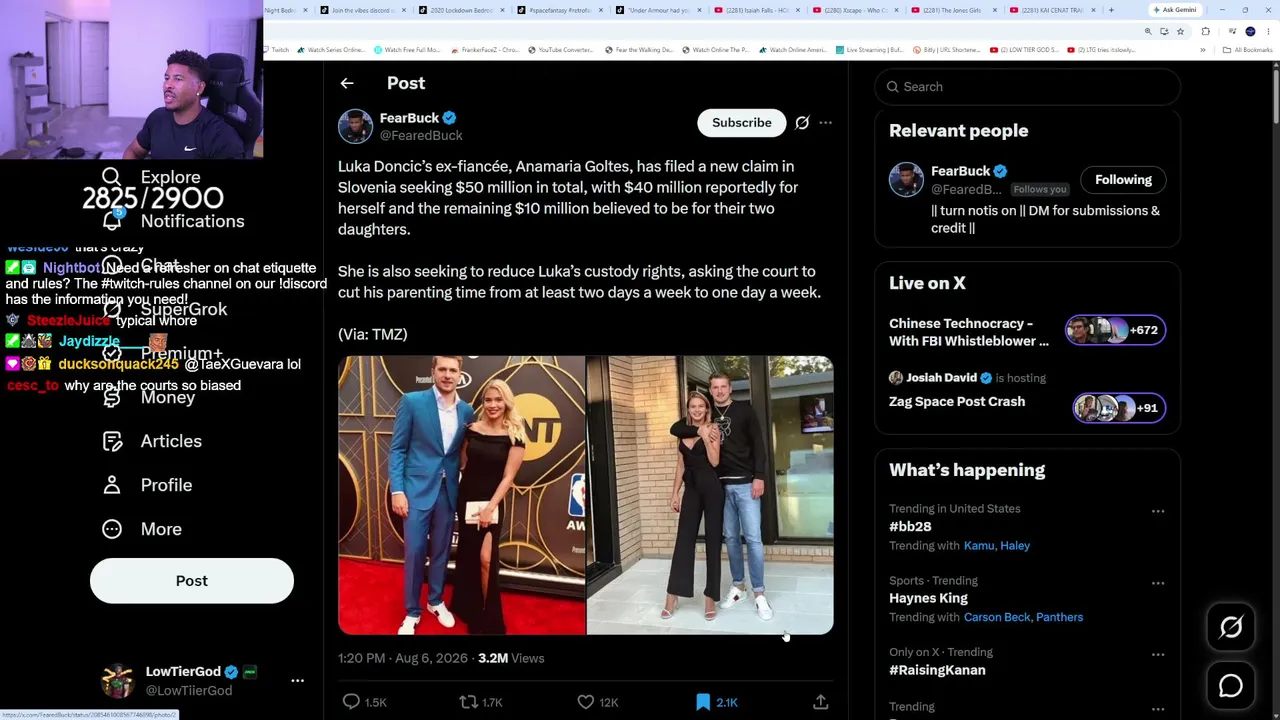Click the Articles icon in the sidebar
The width and height of the screenshot is (1280, 720).
click(112, 441)
